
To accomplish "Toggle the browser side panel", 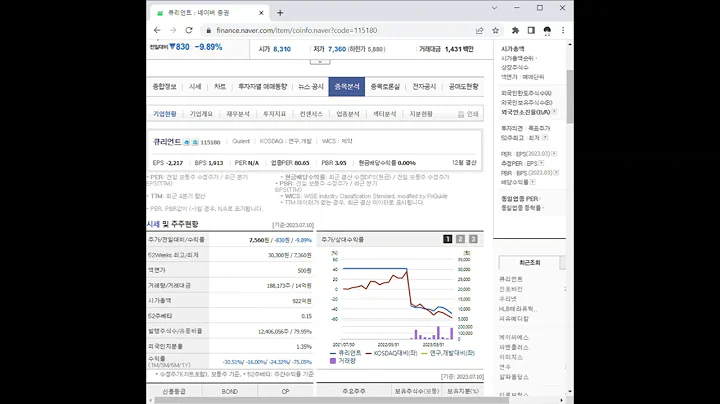I will point(531,30).
